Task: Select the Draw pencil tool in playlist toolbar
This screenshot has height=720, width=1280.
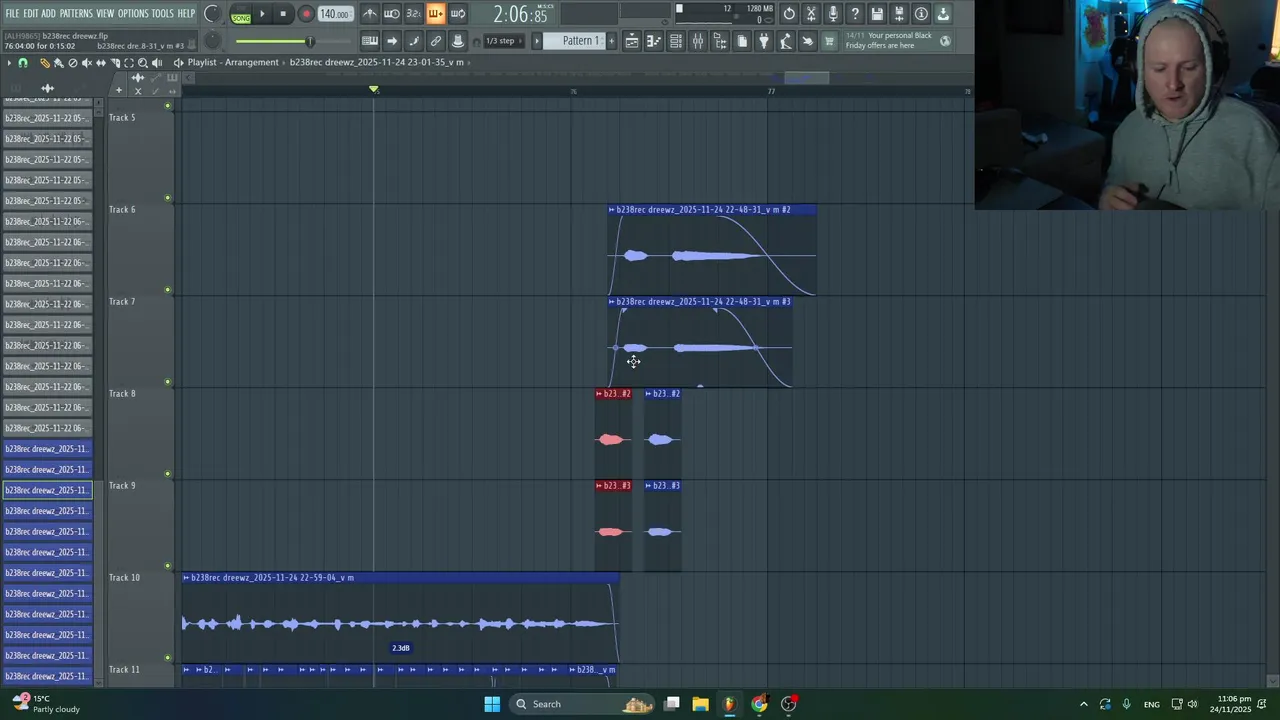Action: click(x=44, y=63)
